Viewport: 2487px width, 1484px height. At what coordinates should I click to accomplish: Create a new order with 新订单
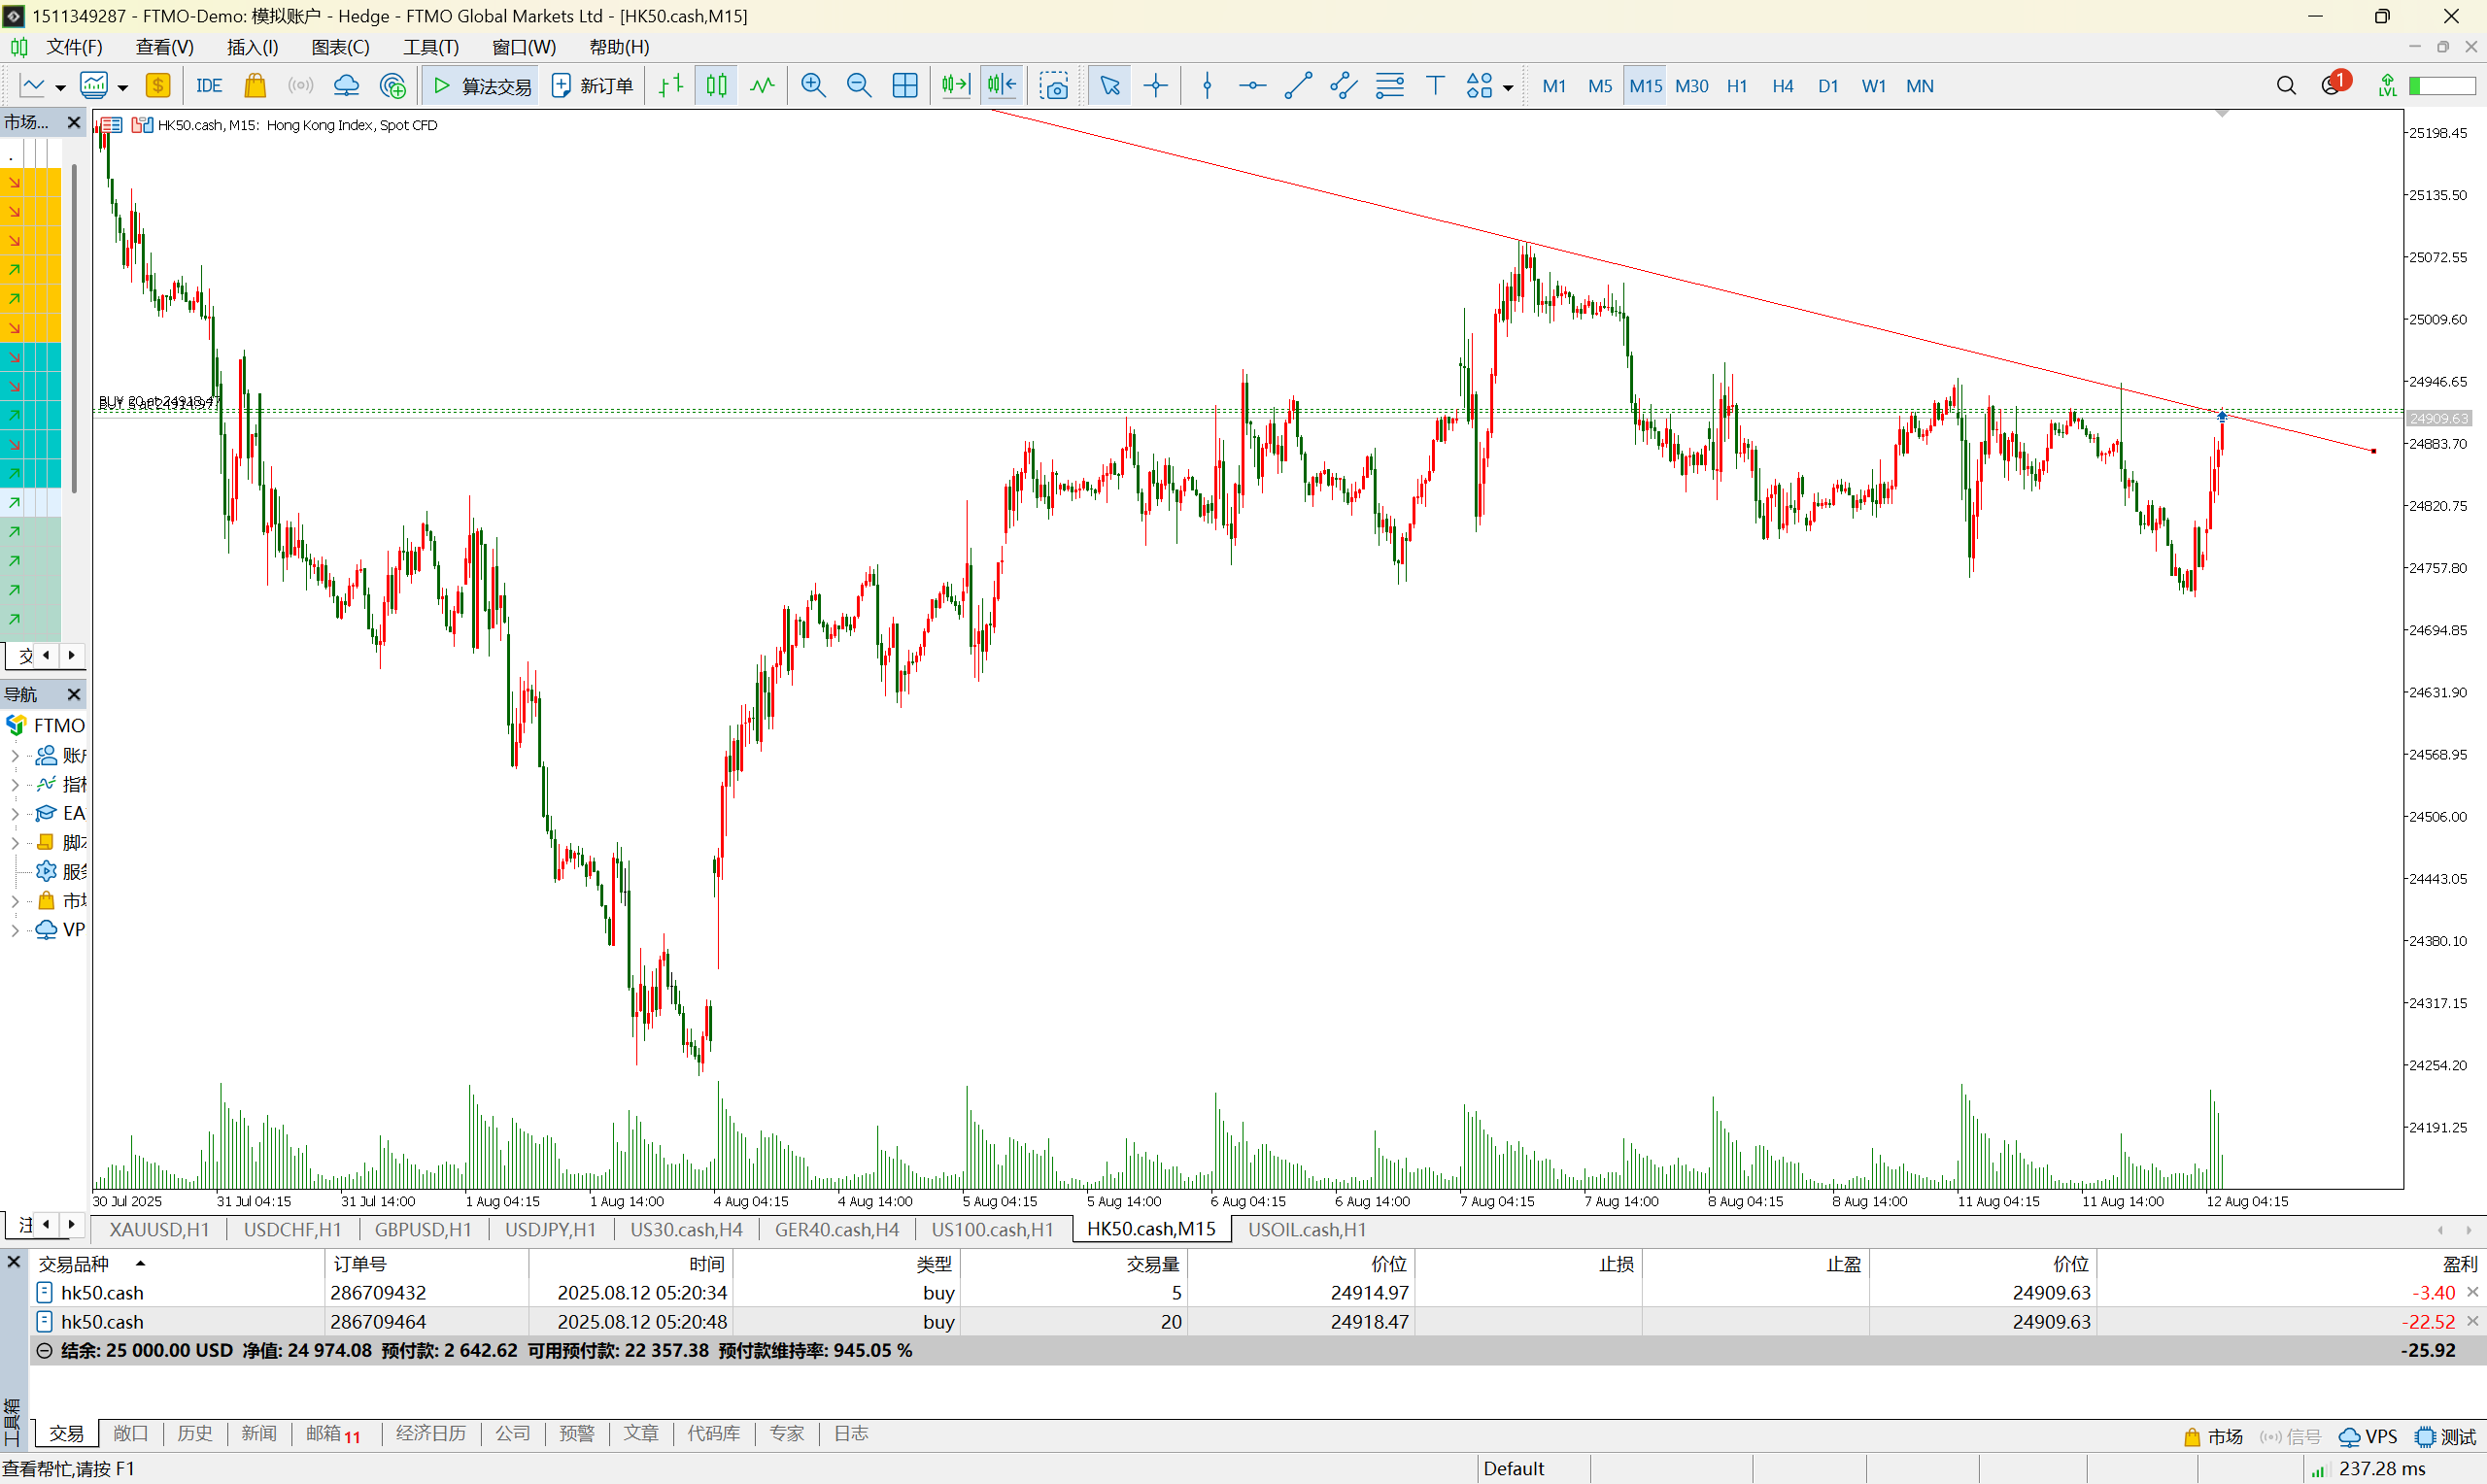tap(593, 86)
